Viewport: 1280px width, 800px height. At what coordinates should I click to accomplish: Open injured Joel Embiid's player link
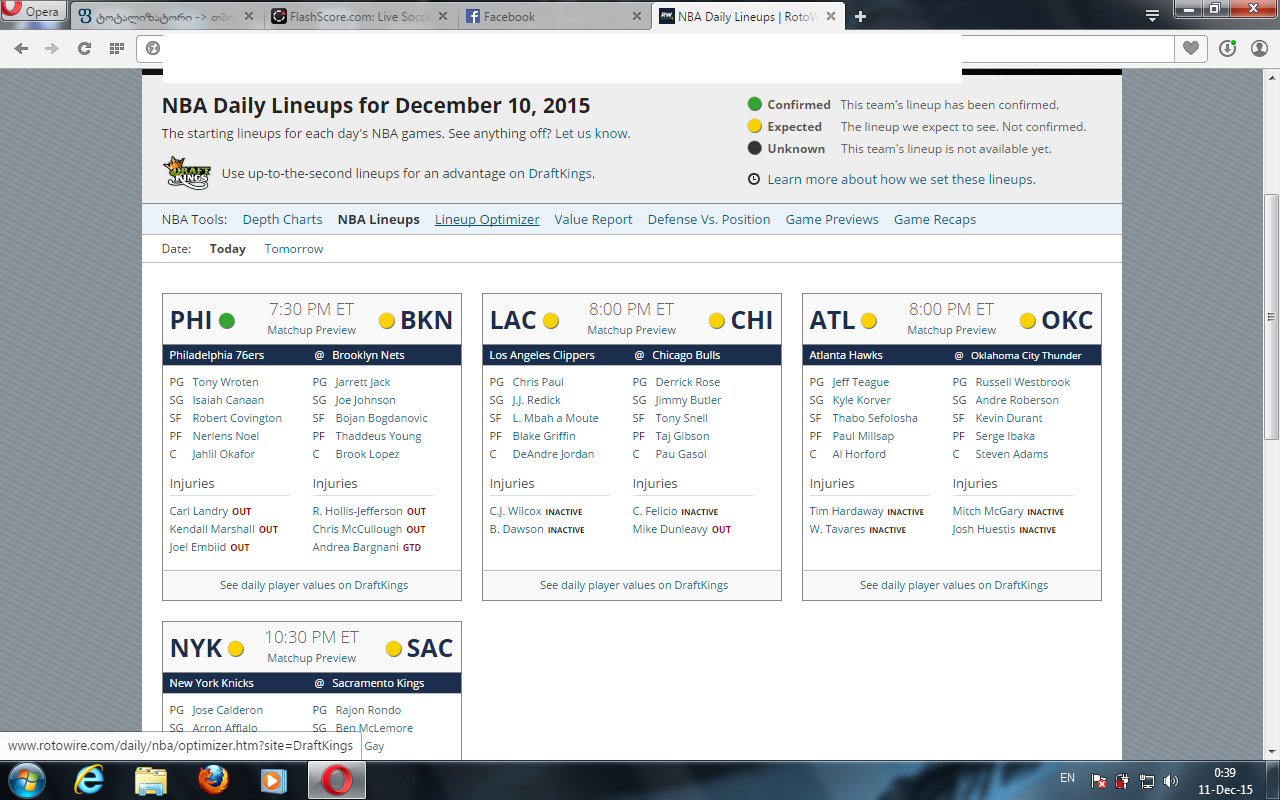[x=198, y=547]
